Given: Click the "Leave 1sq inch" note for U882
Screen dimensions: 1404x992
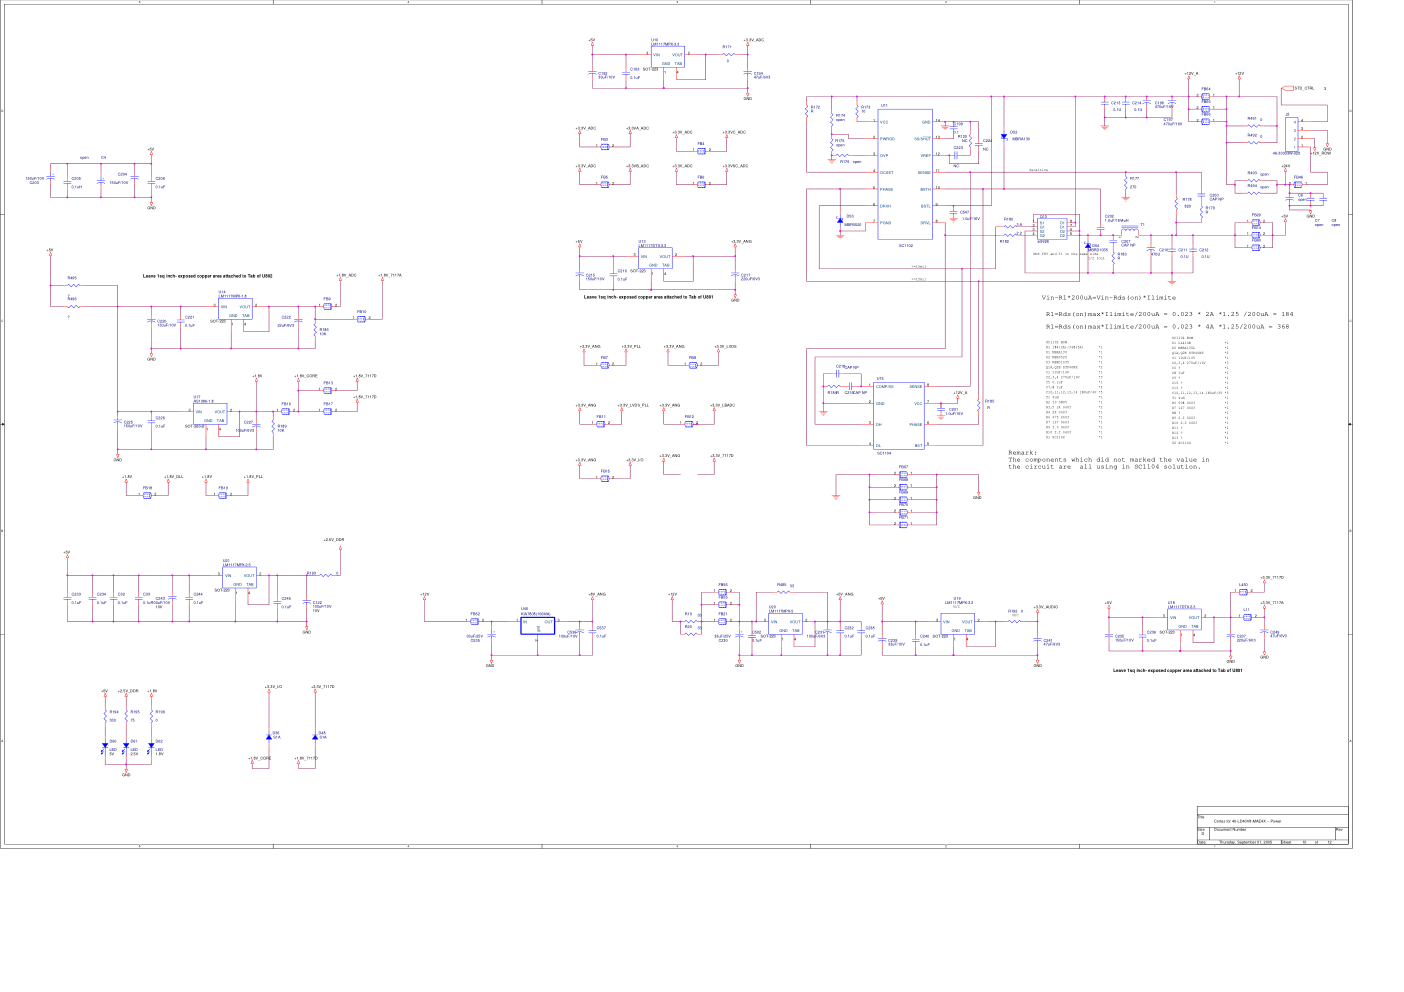Looking at the screenshot, I should coord(208,275).
